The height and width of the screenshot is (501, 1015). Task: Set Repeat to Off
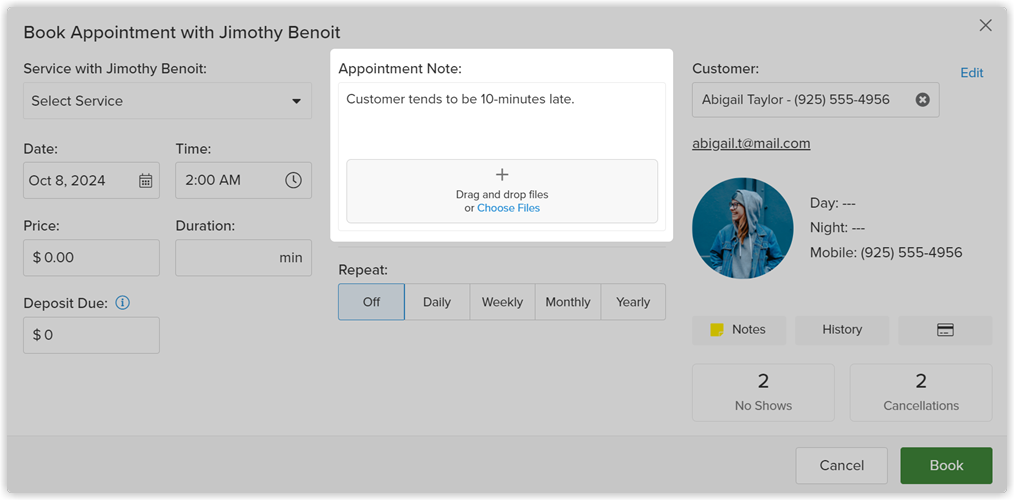pyautogui.click(x=372, y=302)
